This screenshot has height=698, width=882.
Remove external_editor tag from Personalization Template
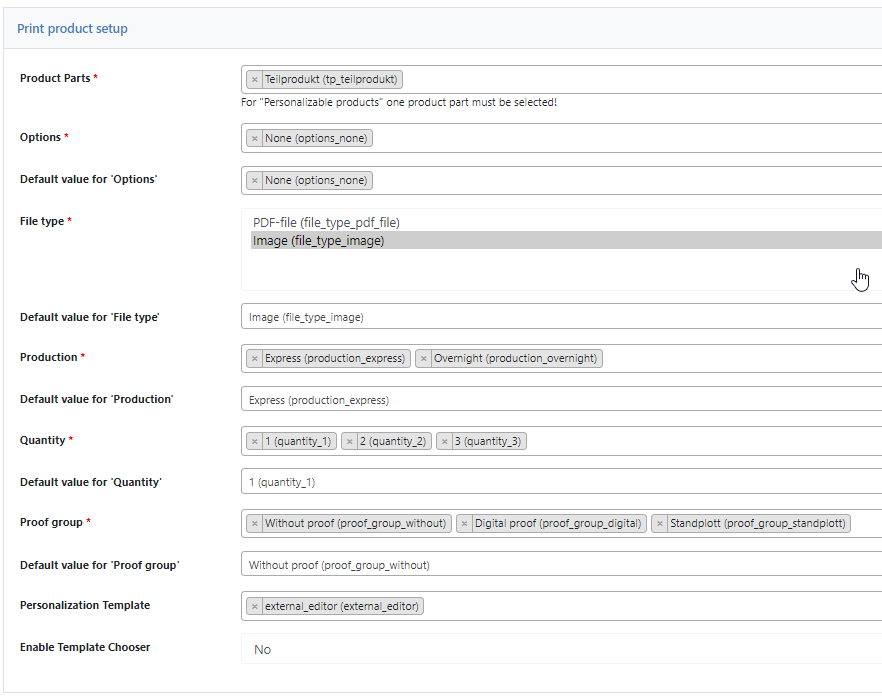tap(255, 606)
